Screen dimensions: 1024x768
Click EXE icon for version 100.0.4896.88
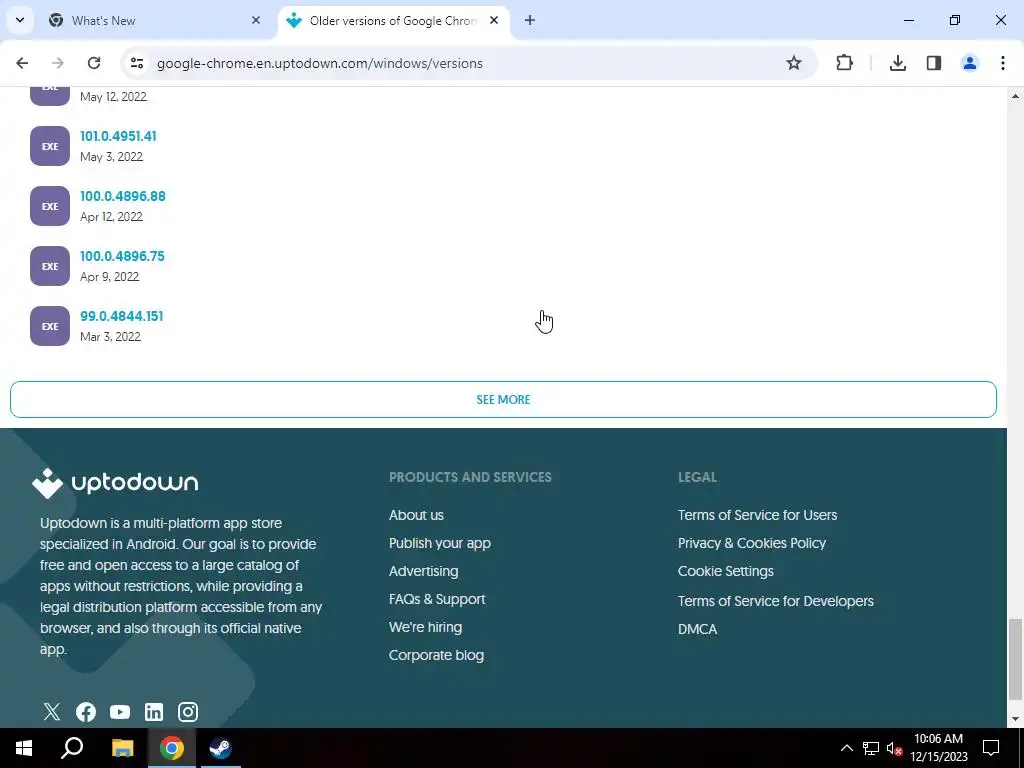(50, 206)
